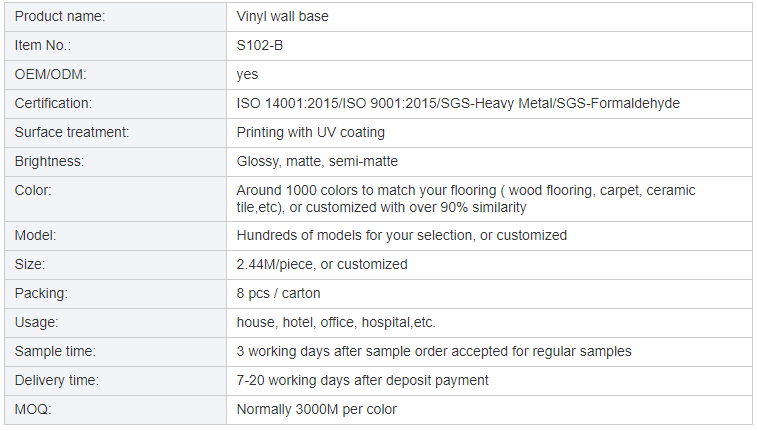Click '7-20 working days after deposit payment'
This screenshot has height=431, width=757.
(x=362, y=380)
